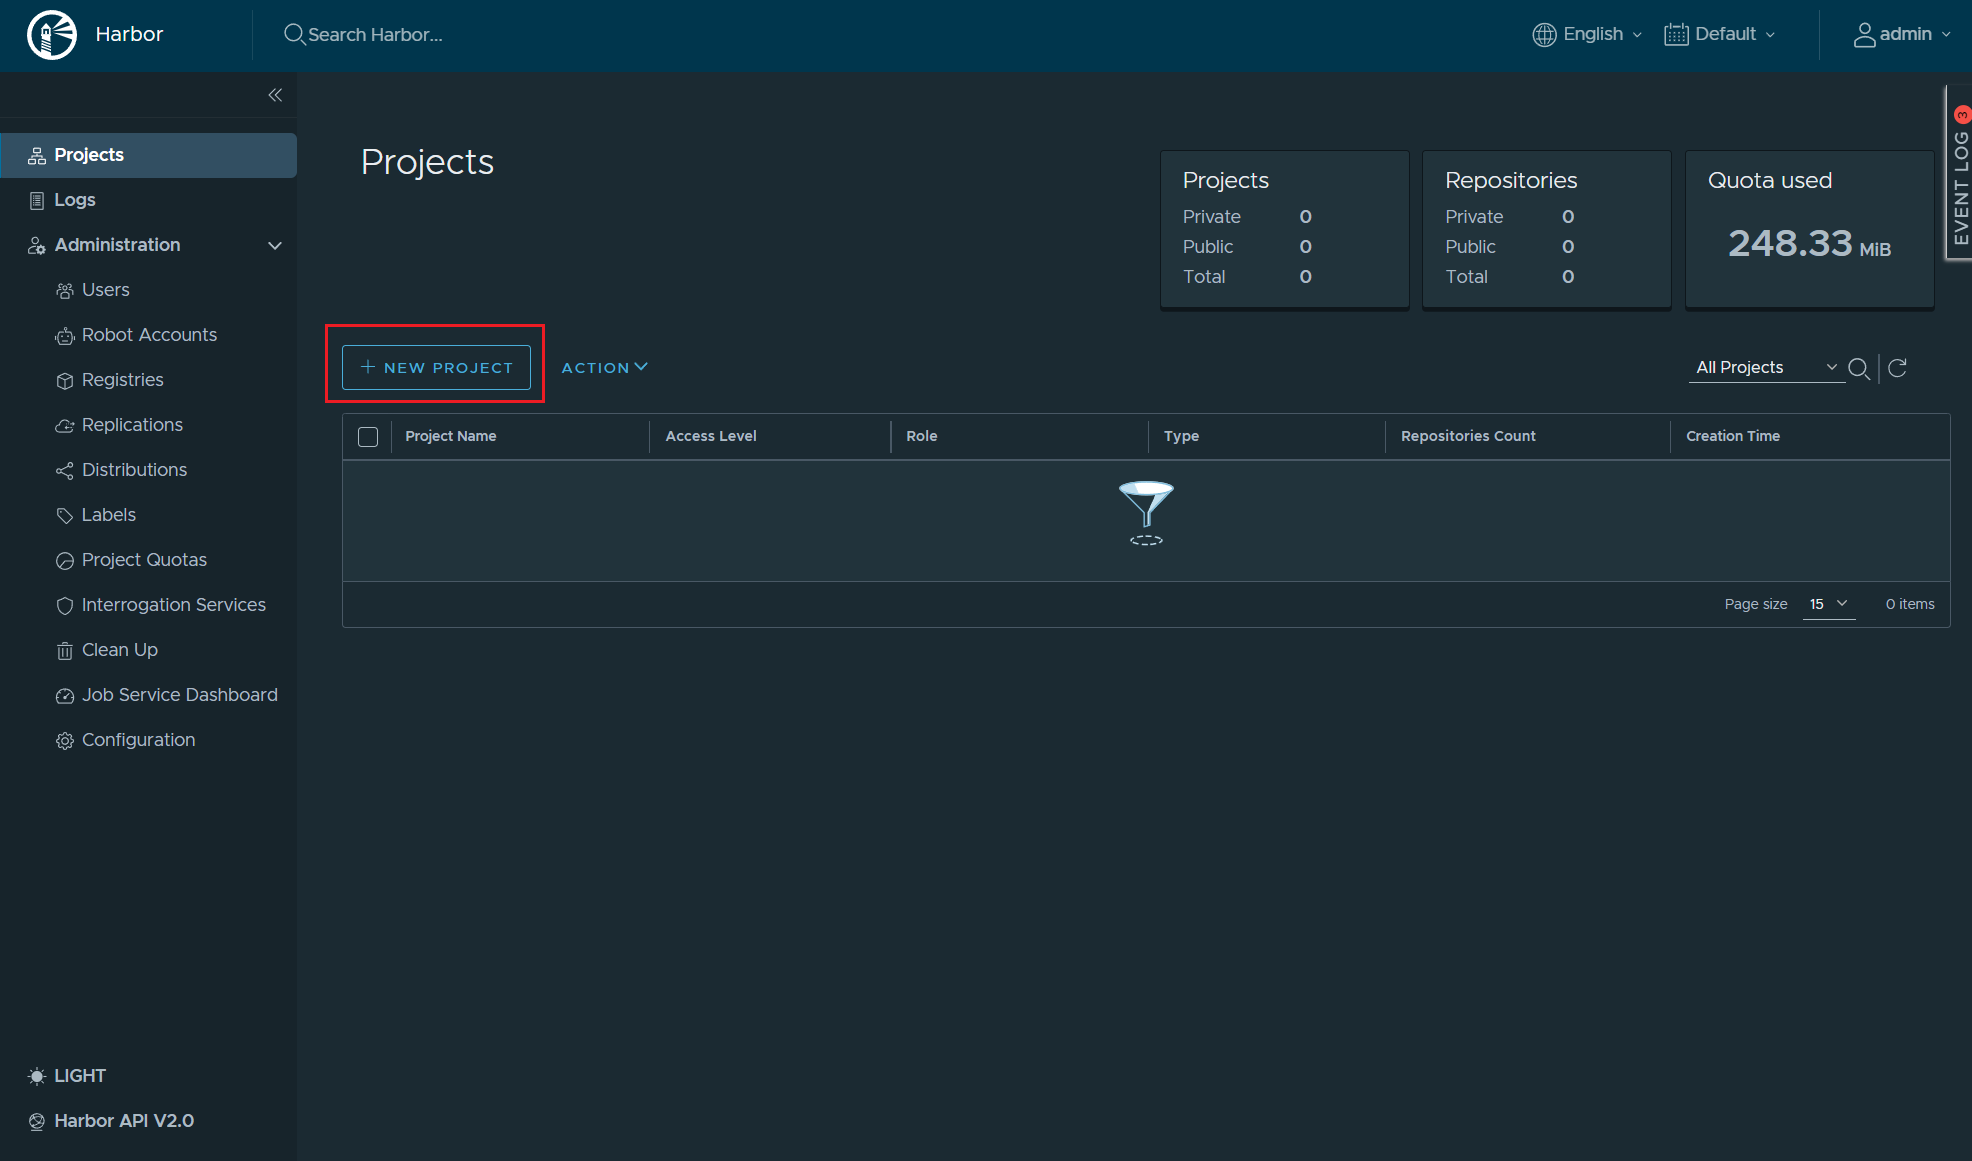Open the Clean Up section
Image resolution: width=1972 pixels, height=1161 pixels.
coord(119,650)
